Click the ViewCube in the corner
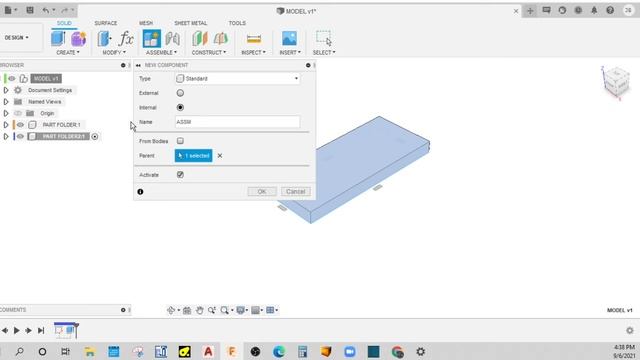The height and width of the screenshot is (360, 640). (616, 82)
